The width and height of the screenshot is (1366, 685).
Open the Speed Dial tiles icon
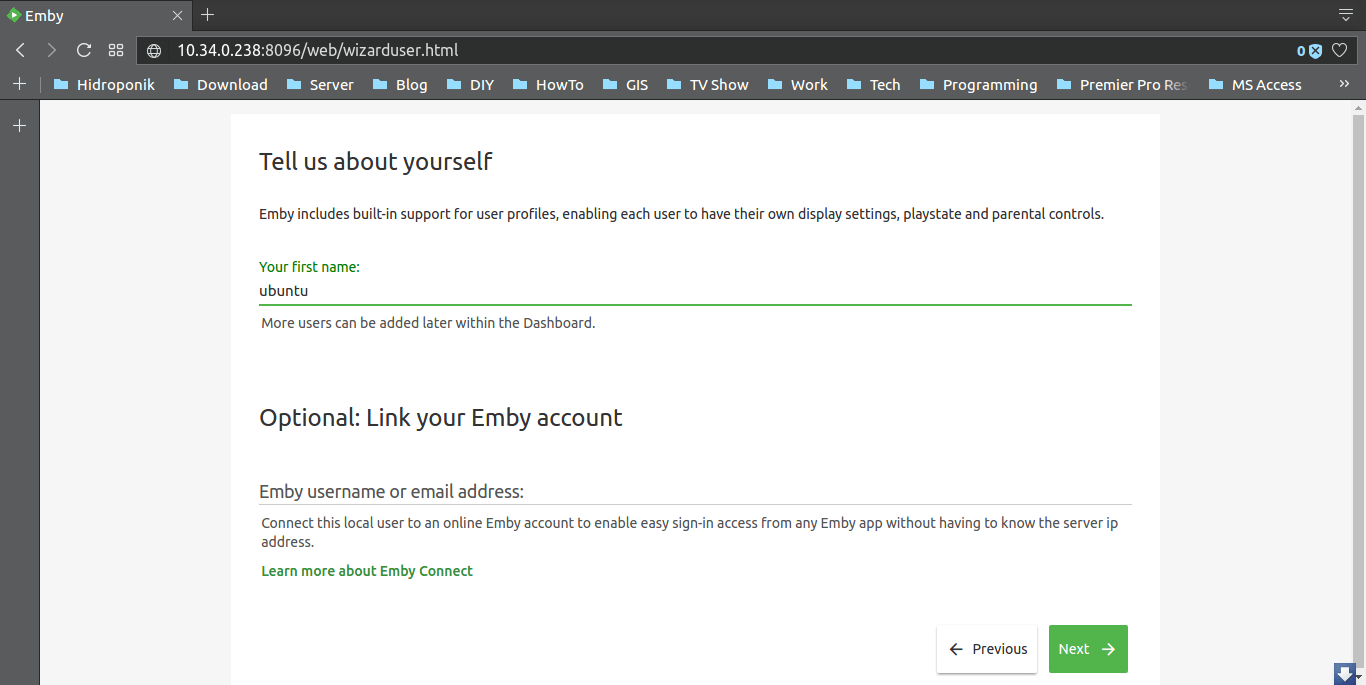(116, 50)
